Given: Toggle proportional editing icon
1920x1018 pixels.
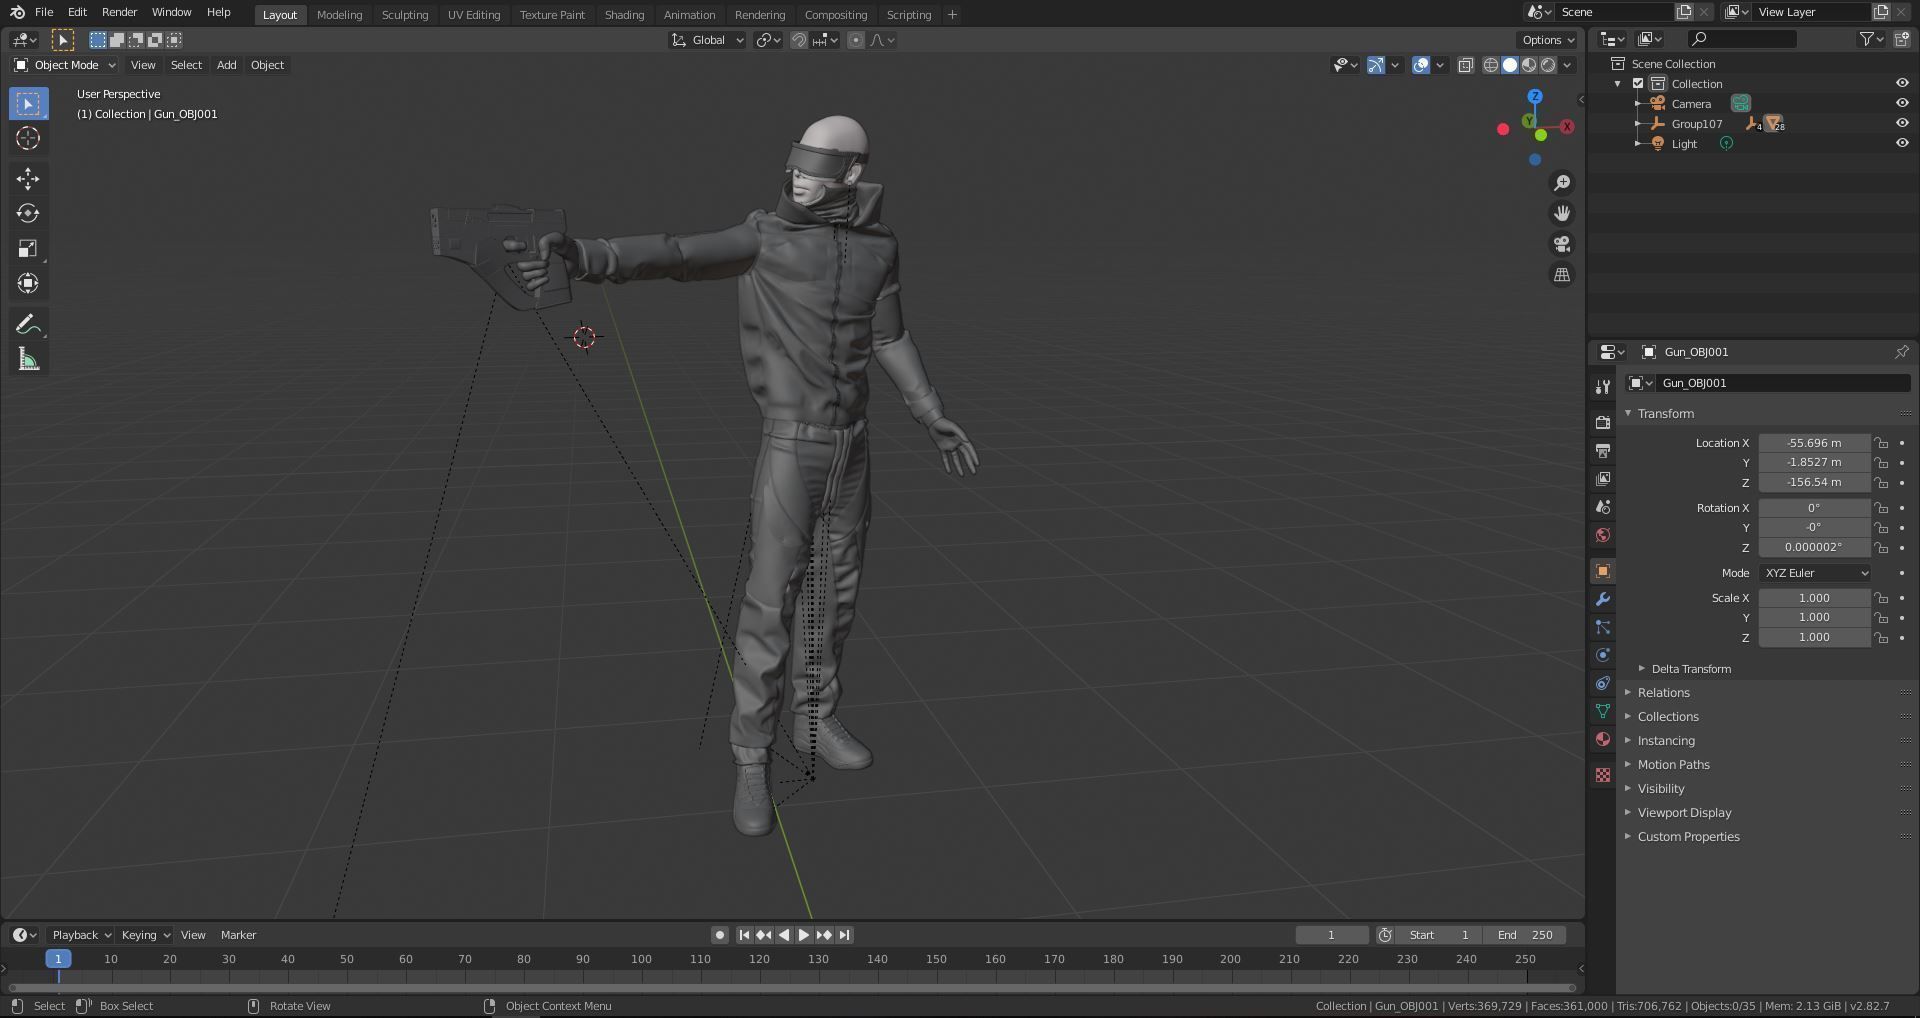Looking at the screenshot, I should (856, 40).
